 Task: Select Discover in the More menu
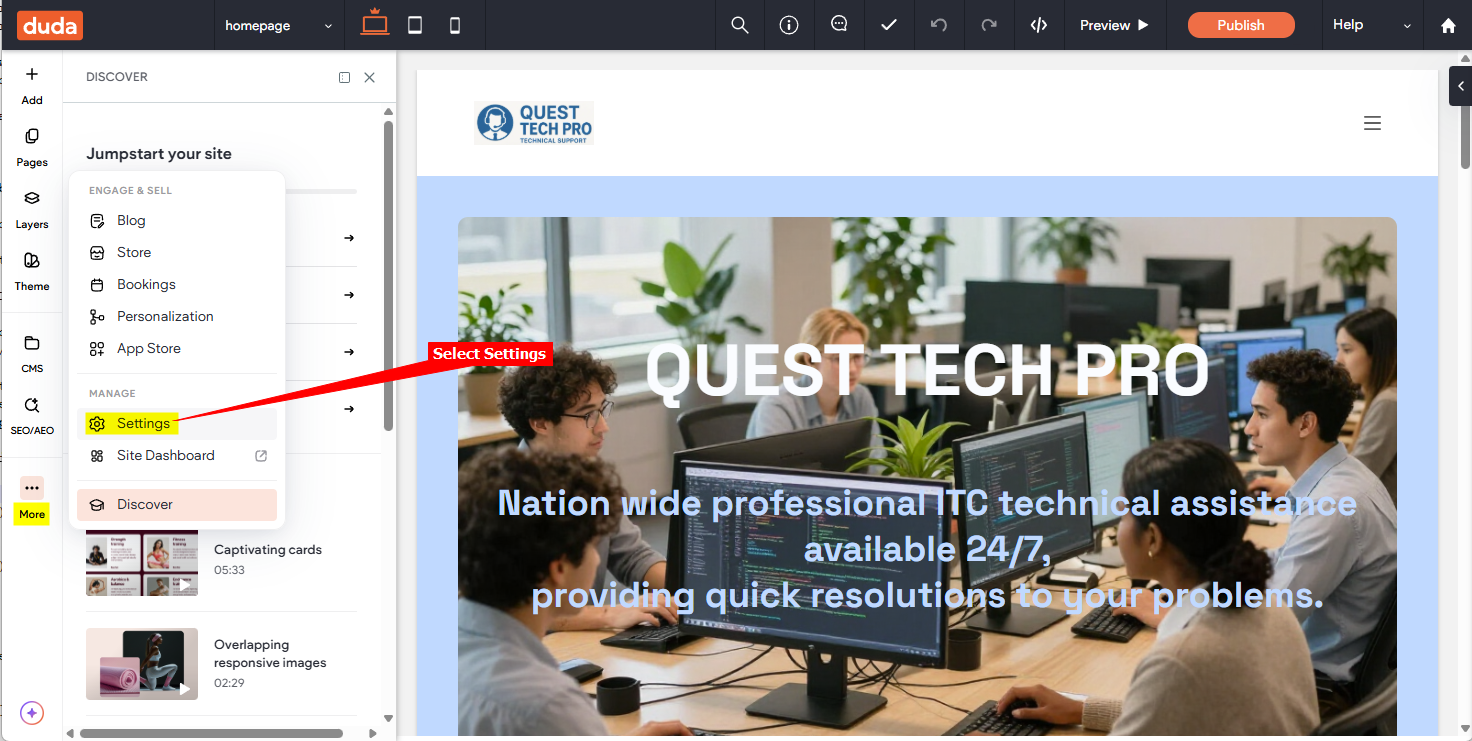click(177, 504)
